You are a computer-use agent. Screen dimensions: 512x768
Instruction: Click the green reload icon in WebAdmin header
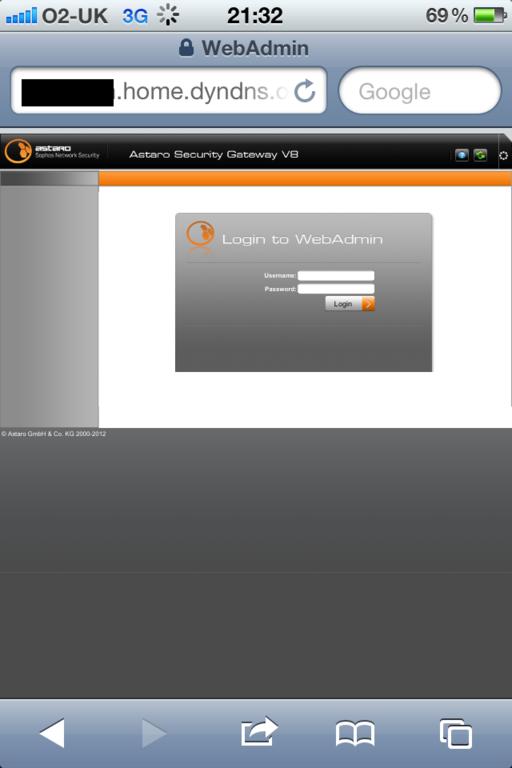pyautogui.click(x=480, y=155)
